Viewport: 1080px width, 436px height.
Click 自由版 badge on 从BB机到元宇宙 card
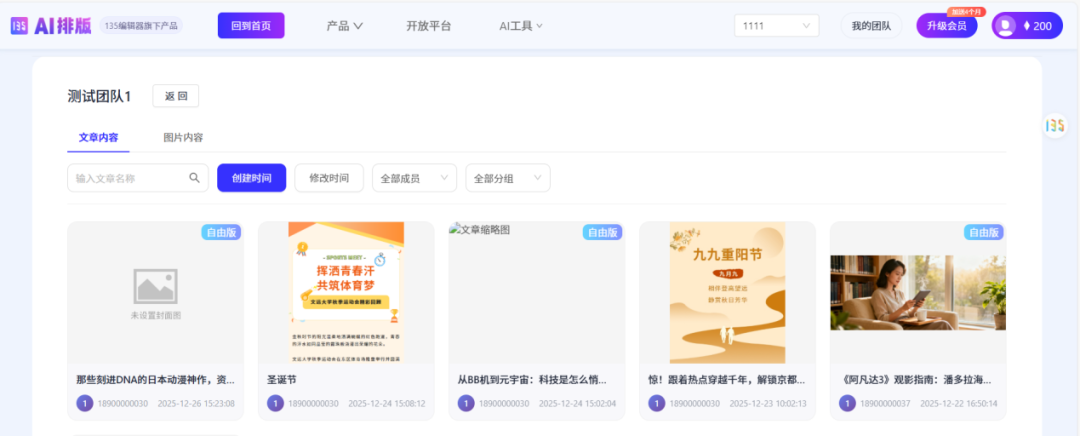click(603, 232)
